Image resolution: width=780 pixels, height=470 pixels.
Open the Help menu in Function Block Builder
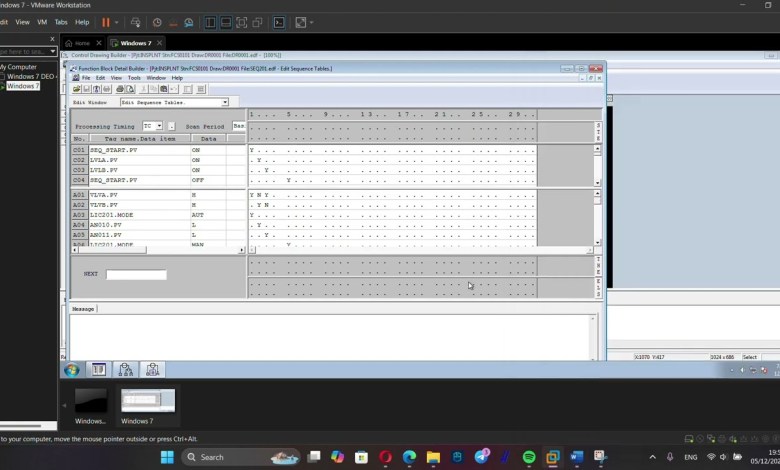(177, 78)
